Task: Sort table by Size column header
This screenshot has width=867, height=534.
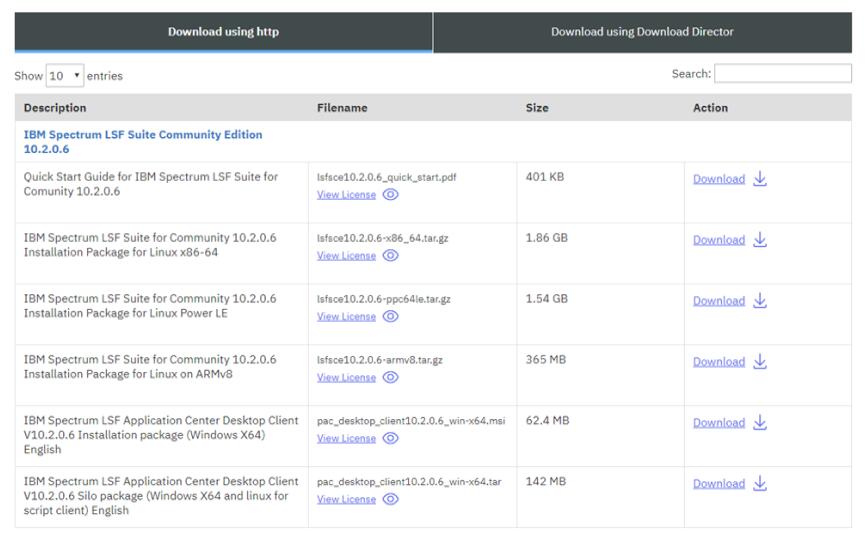Action: pos(537,108)
